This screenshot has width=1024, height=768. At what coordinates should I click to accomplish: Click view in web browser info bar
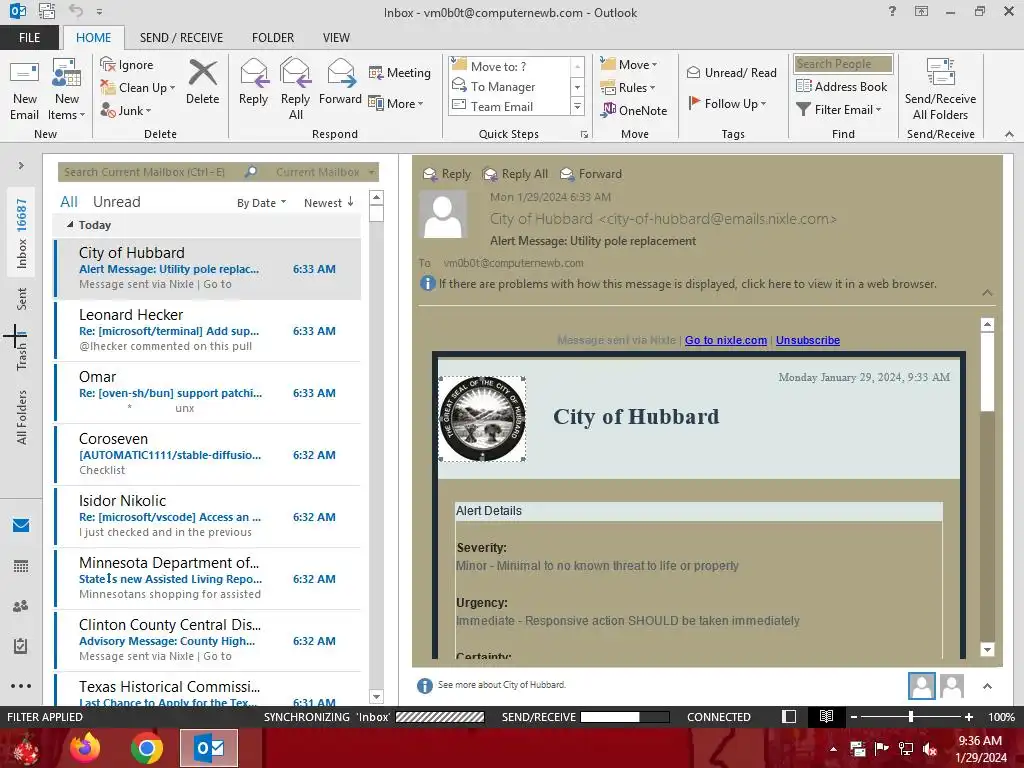pos(679,284)
